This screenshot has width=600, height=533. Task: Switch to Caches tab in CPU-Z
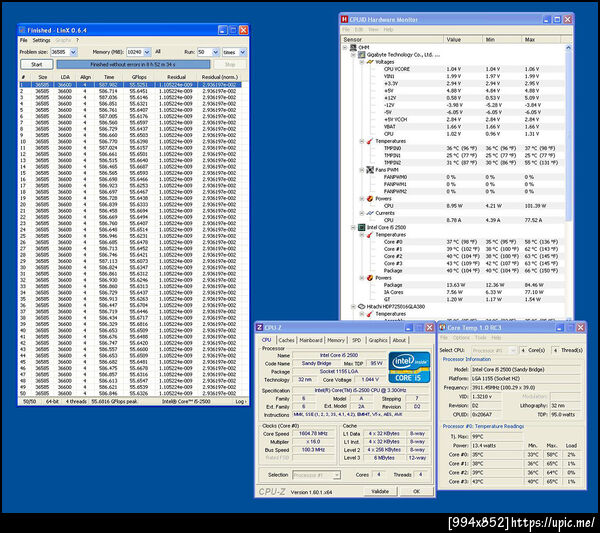286,340
